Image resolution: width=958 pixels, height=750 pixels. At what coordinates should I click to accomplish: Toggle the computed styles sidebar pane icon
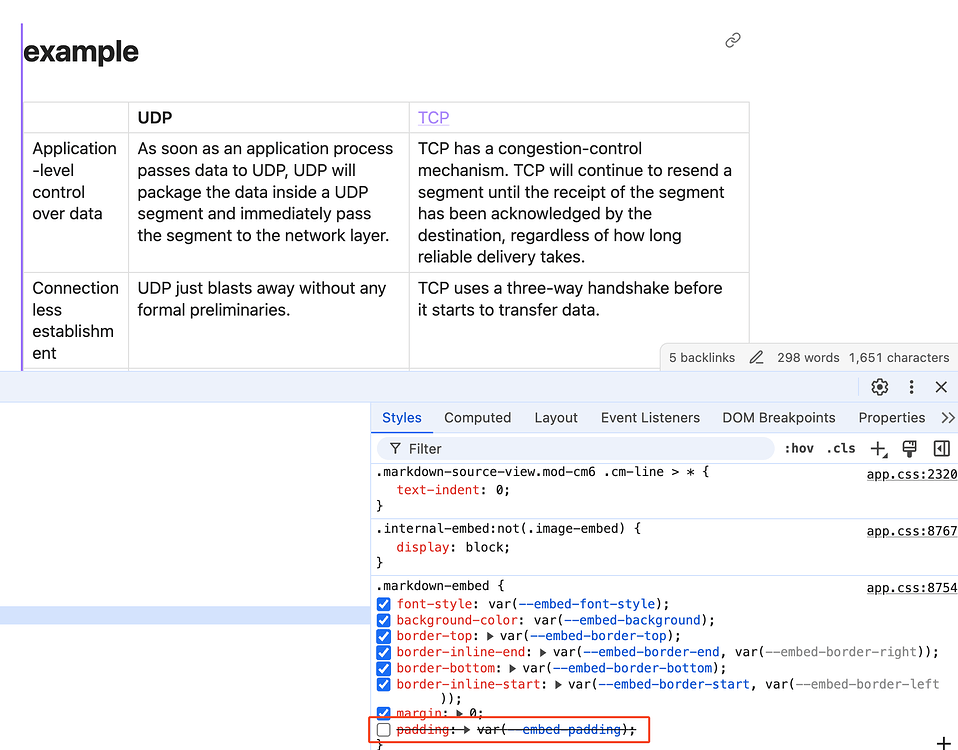click(942, 449)
